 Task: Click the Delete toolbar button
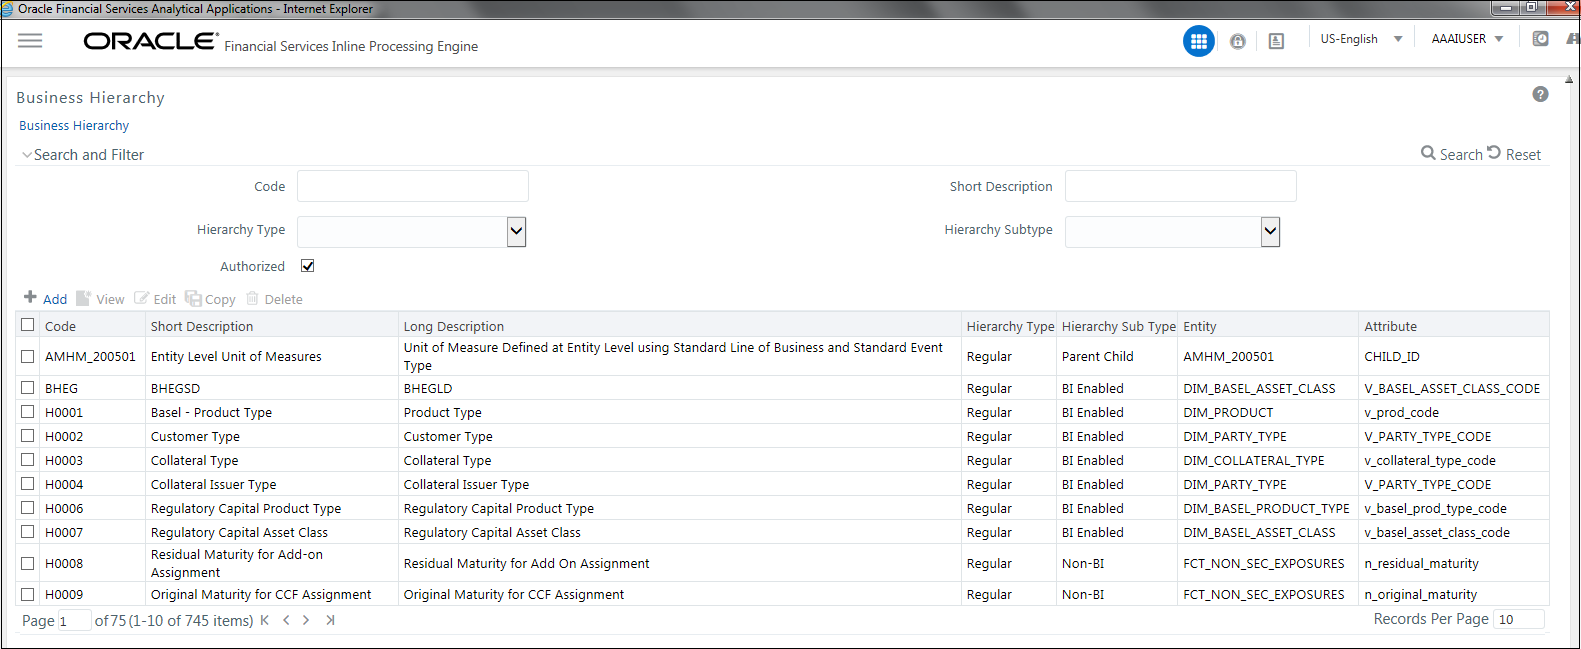[274, 298]
